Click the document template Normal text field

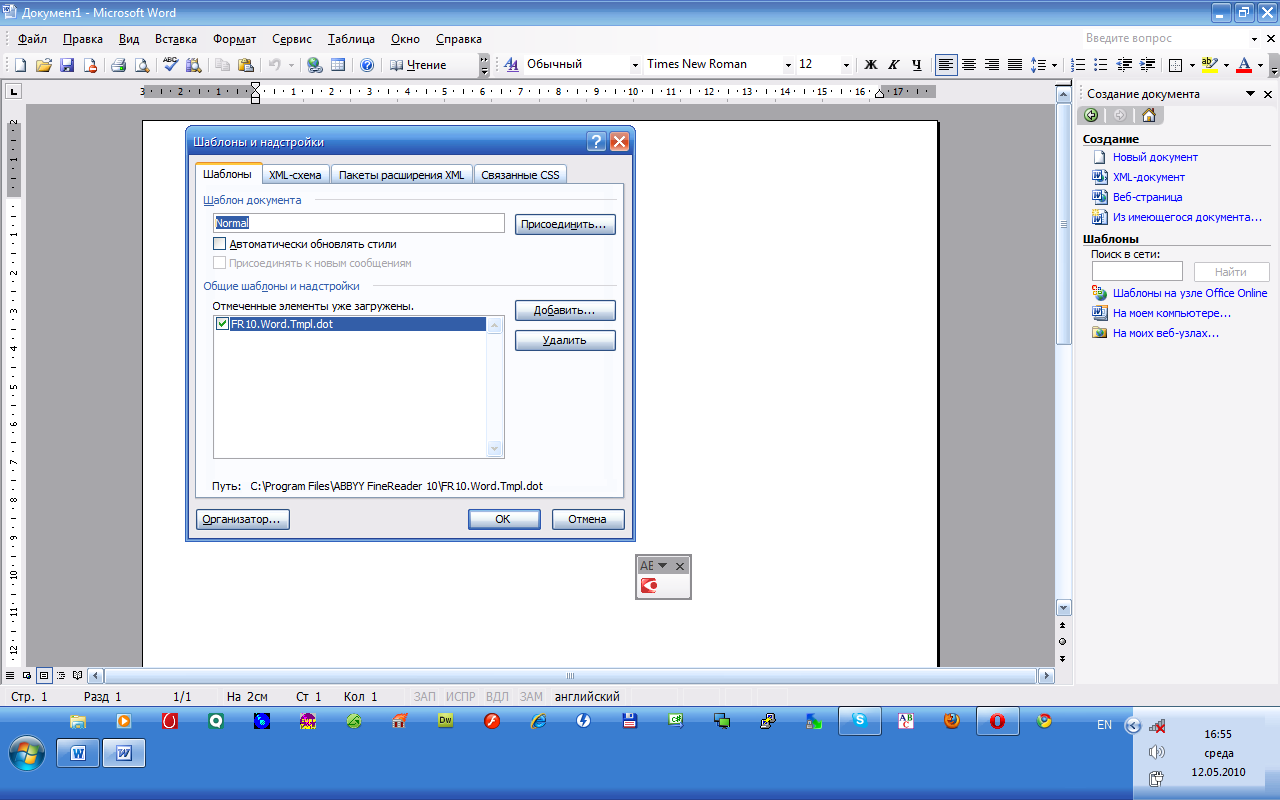tap(359, 223)
